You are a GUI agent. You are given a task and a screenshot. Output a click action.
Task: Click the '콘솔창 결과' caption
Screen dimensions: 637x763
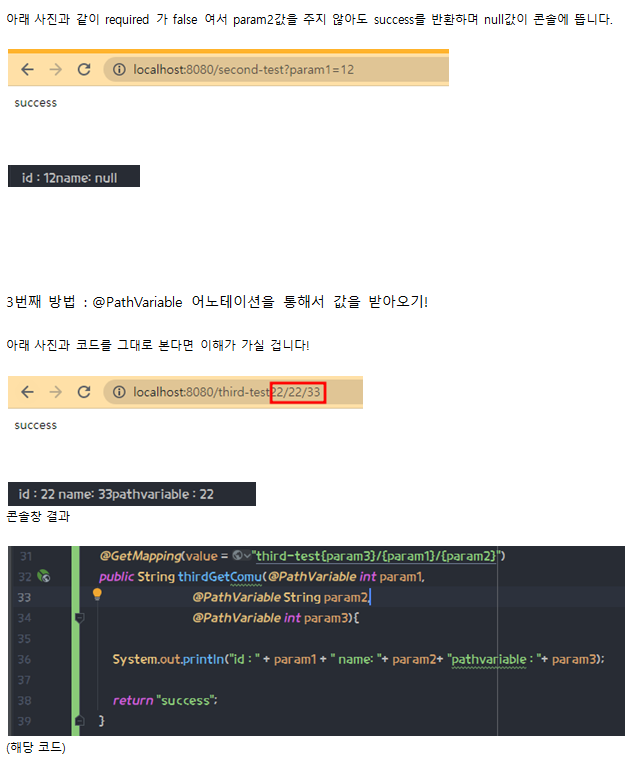point(38,516)
